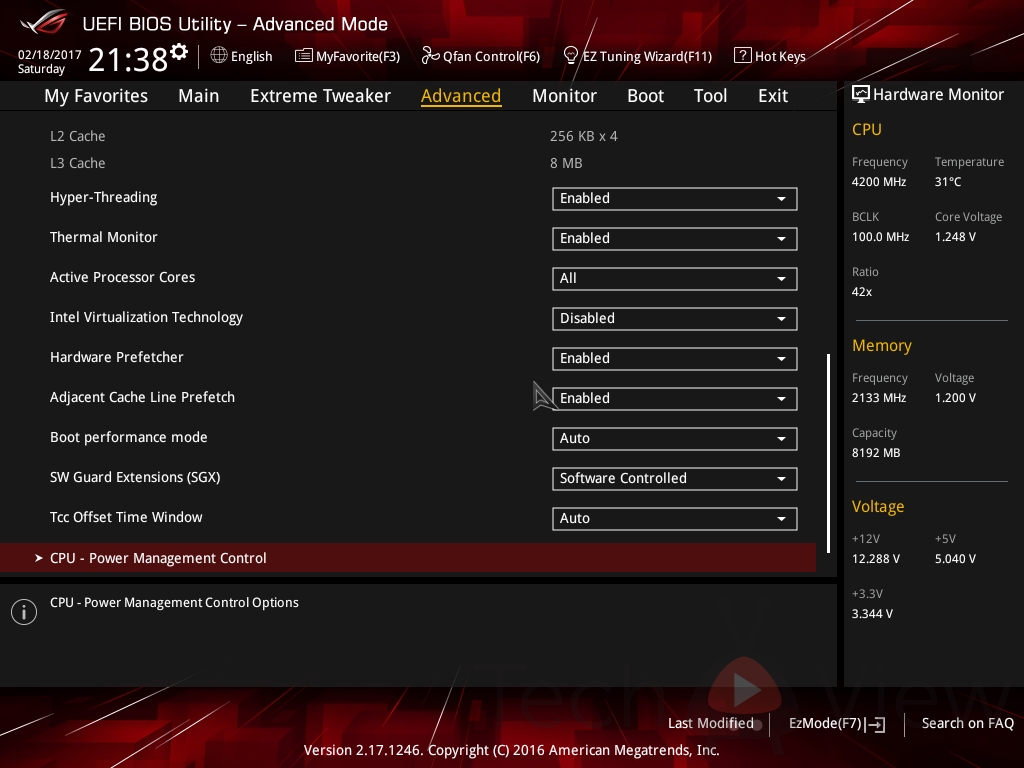Open SW Guard Extensions (SGX) dropdown

tap(674, 478)
